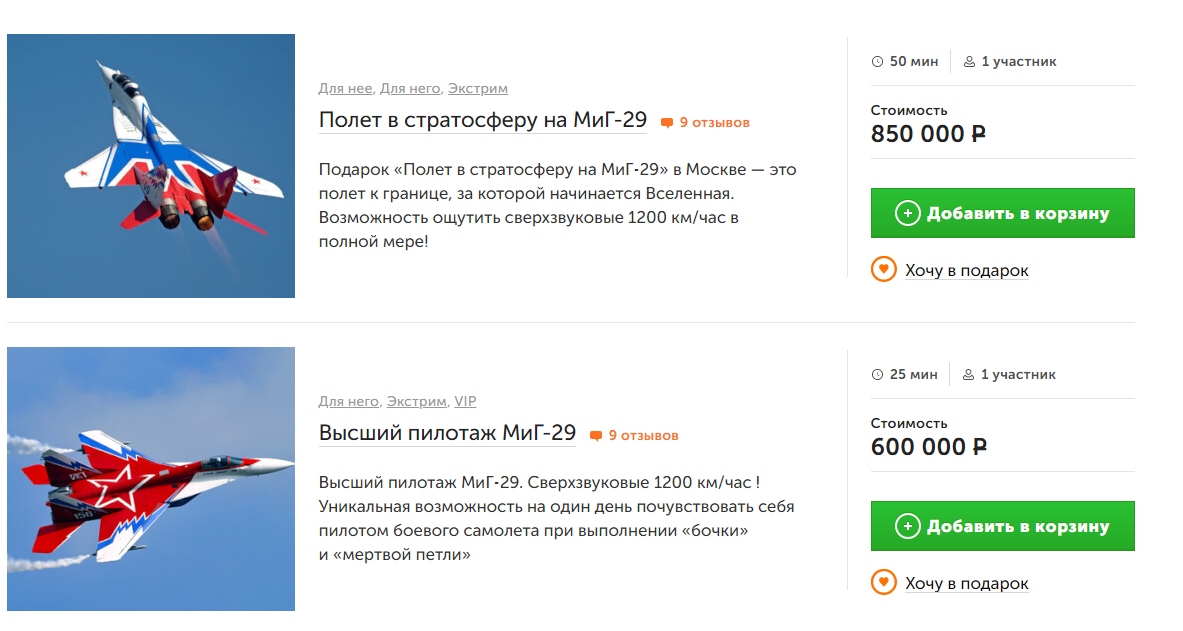Open Для него tag on second listing
1183x631 pixels.
[x=349, y=402]
